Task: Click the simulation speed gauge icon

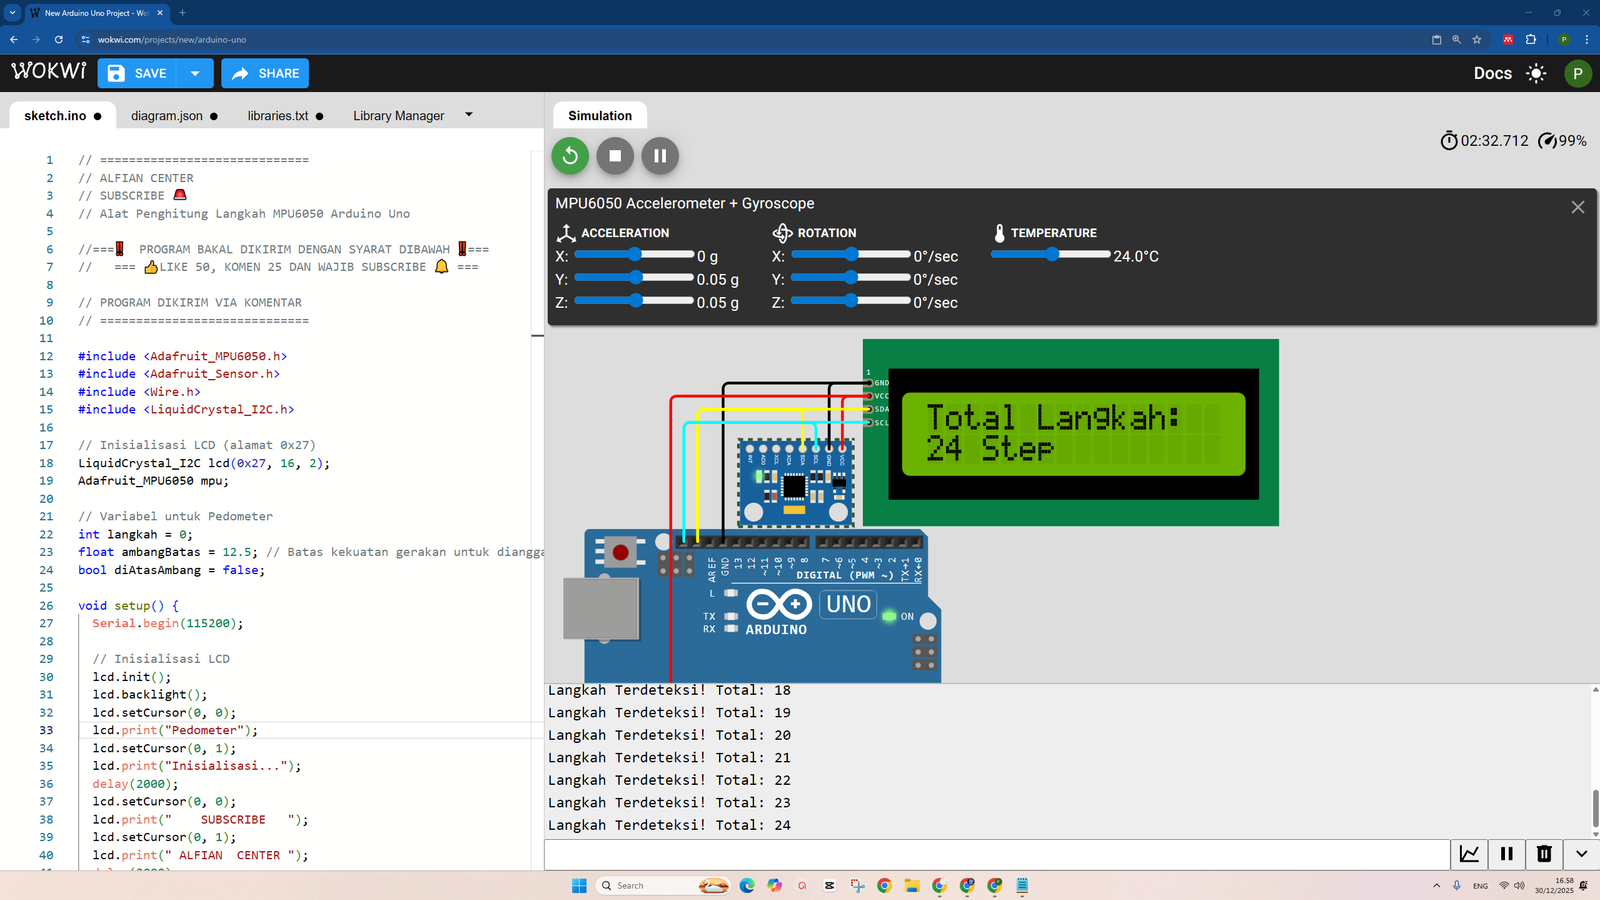Action: tap(1547, 141)
